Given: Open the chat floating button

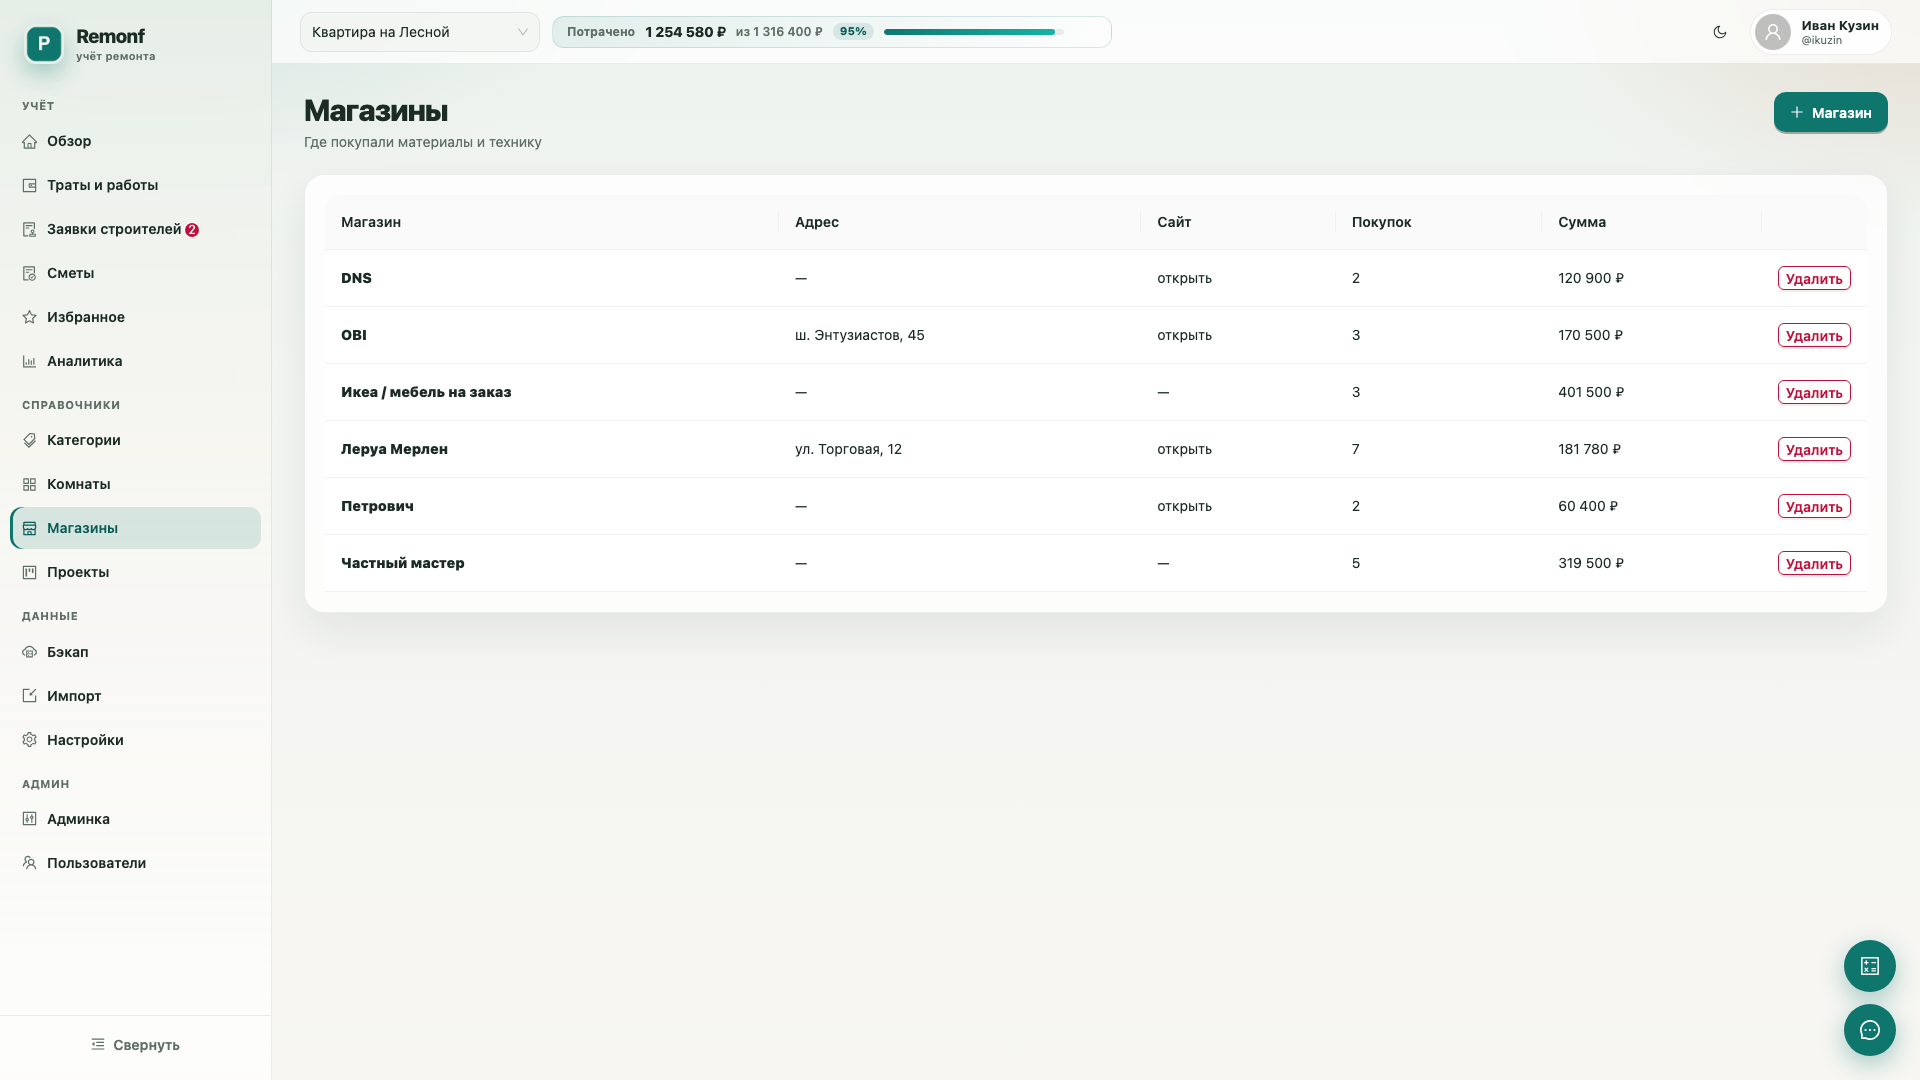Looking at the screenshot, I should (1870, 1030).
